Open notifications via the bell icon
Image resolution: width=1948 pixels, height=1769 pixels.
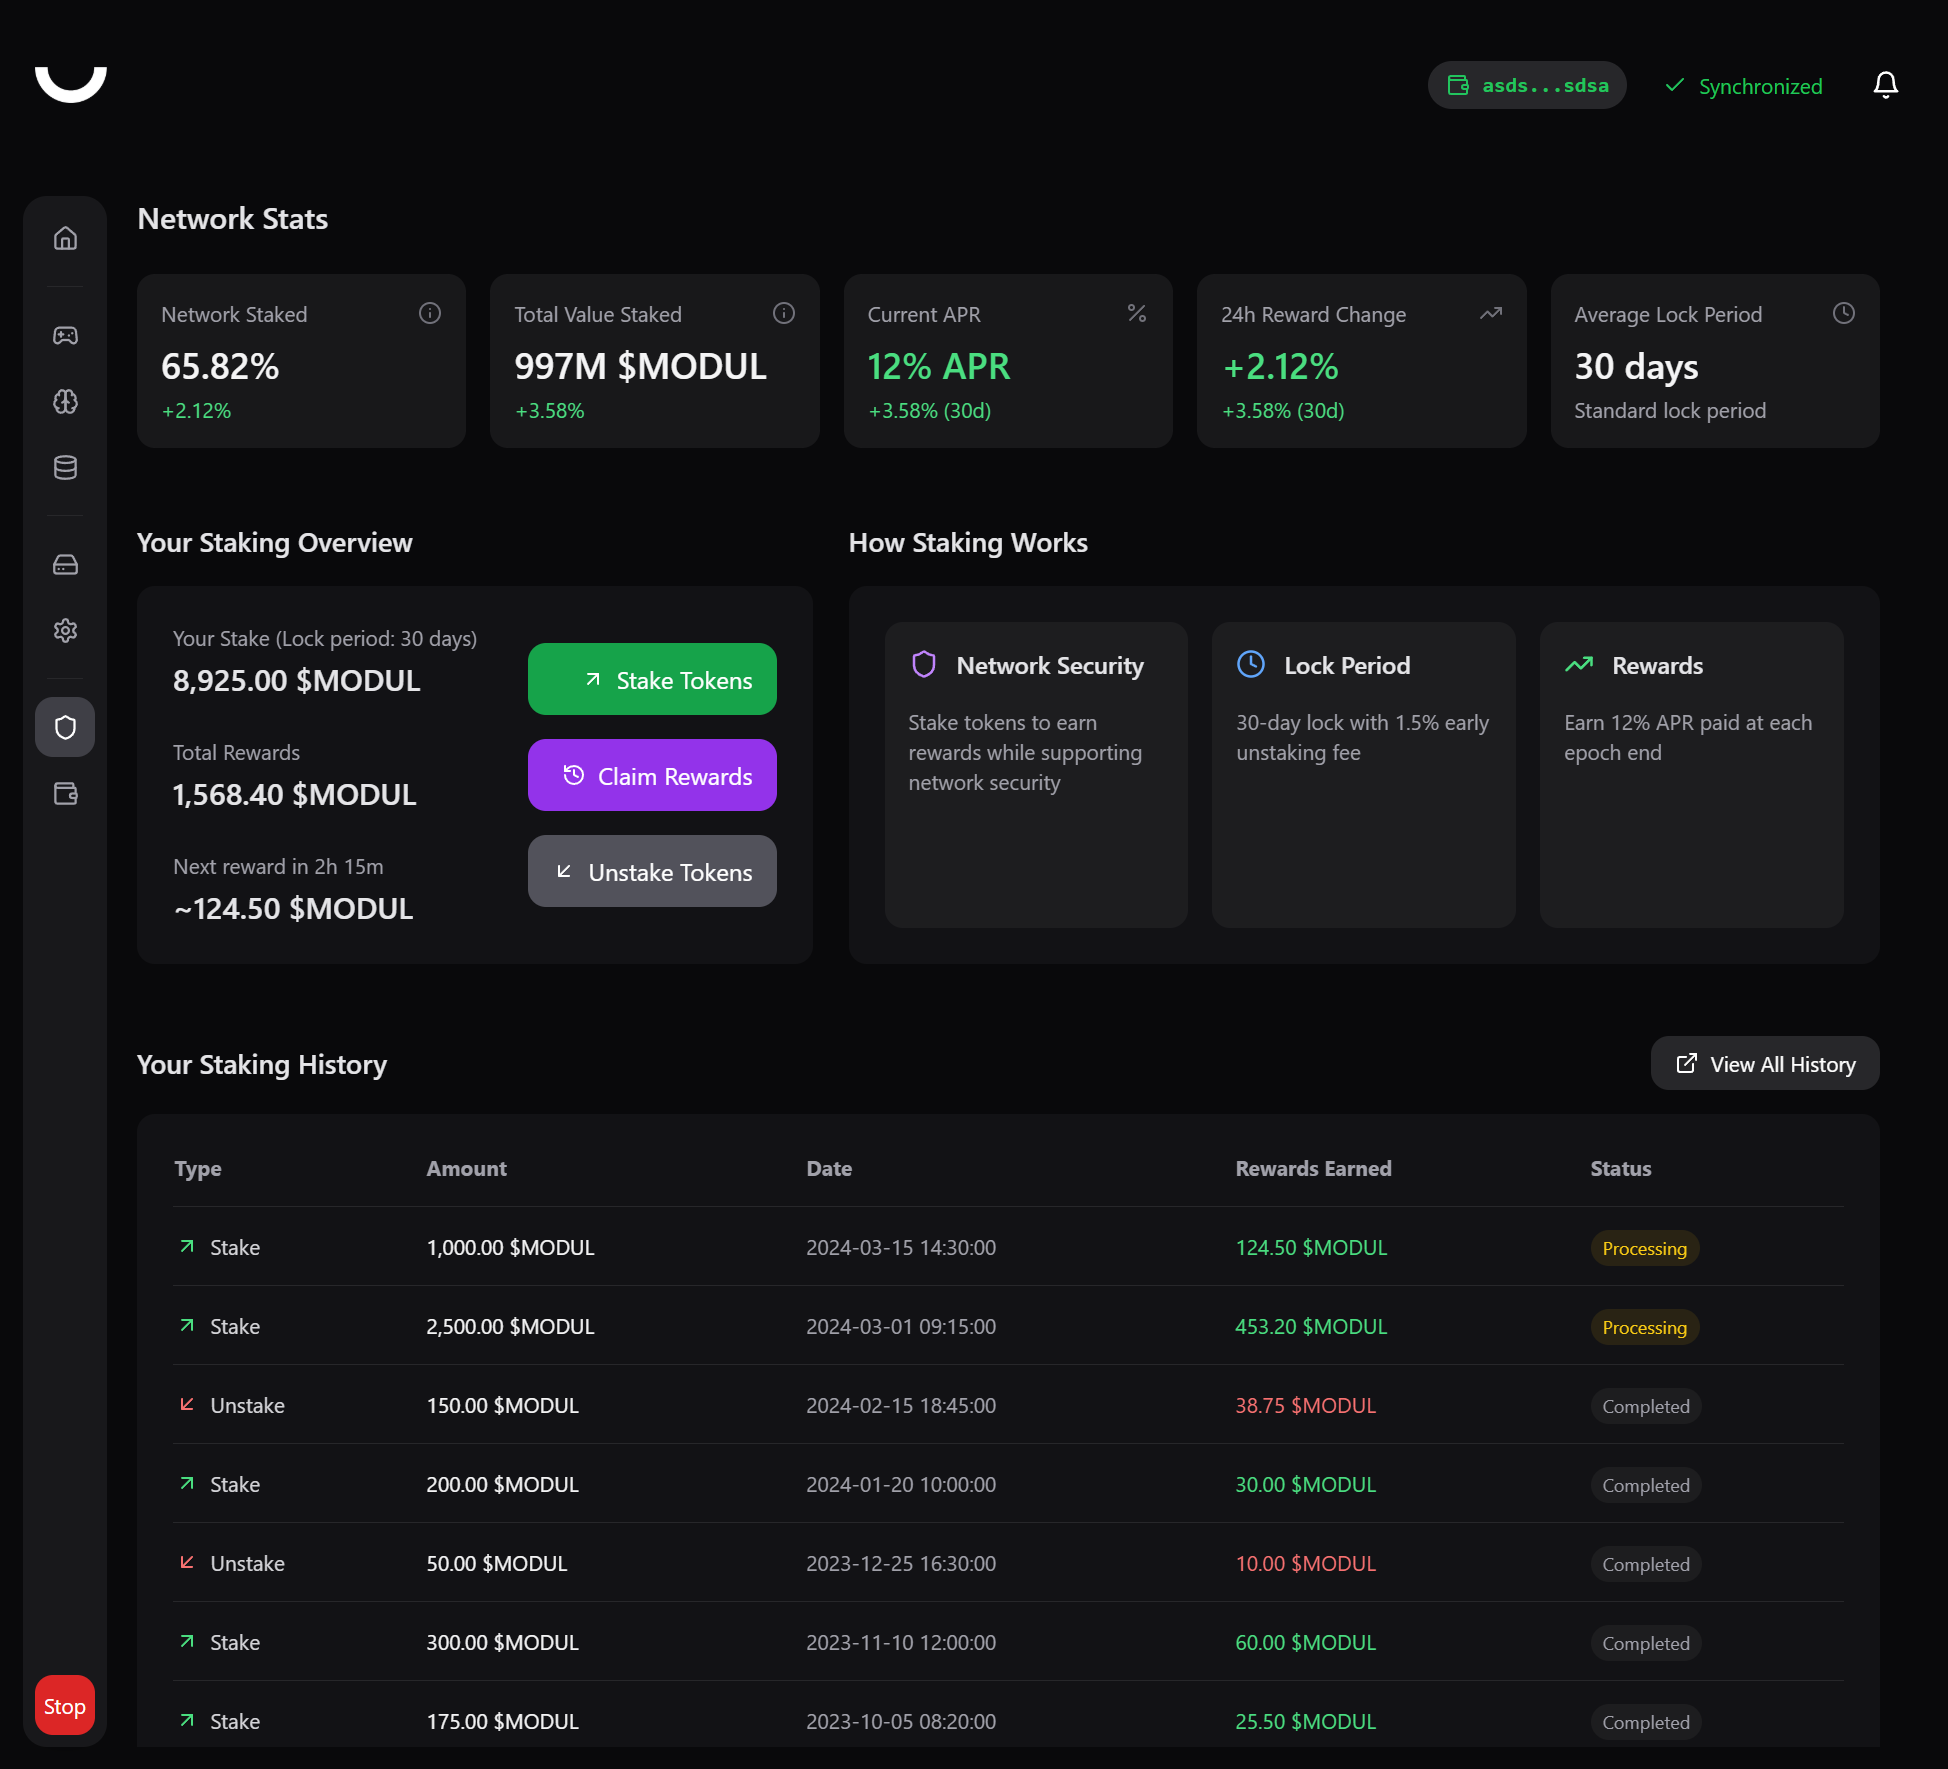(x=1885, y=85)
